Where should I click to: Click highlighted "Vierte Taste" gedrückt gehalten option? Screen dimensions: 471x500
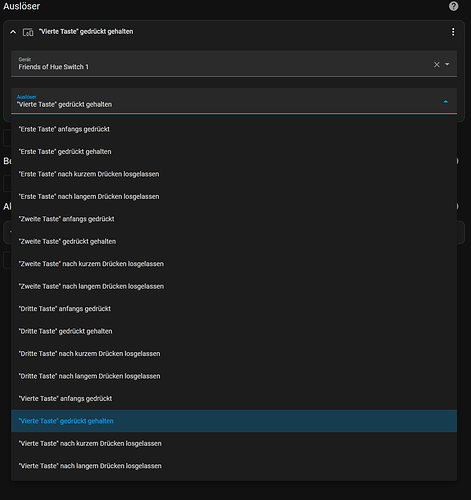pyautogui.click(x=234, y=421)
